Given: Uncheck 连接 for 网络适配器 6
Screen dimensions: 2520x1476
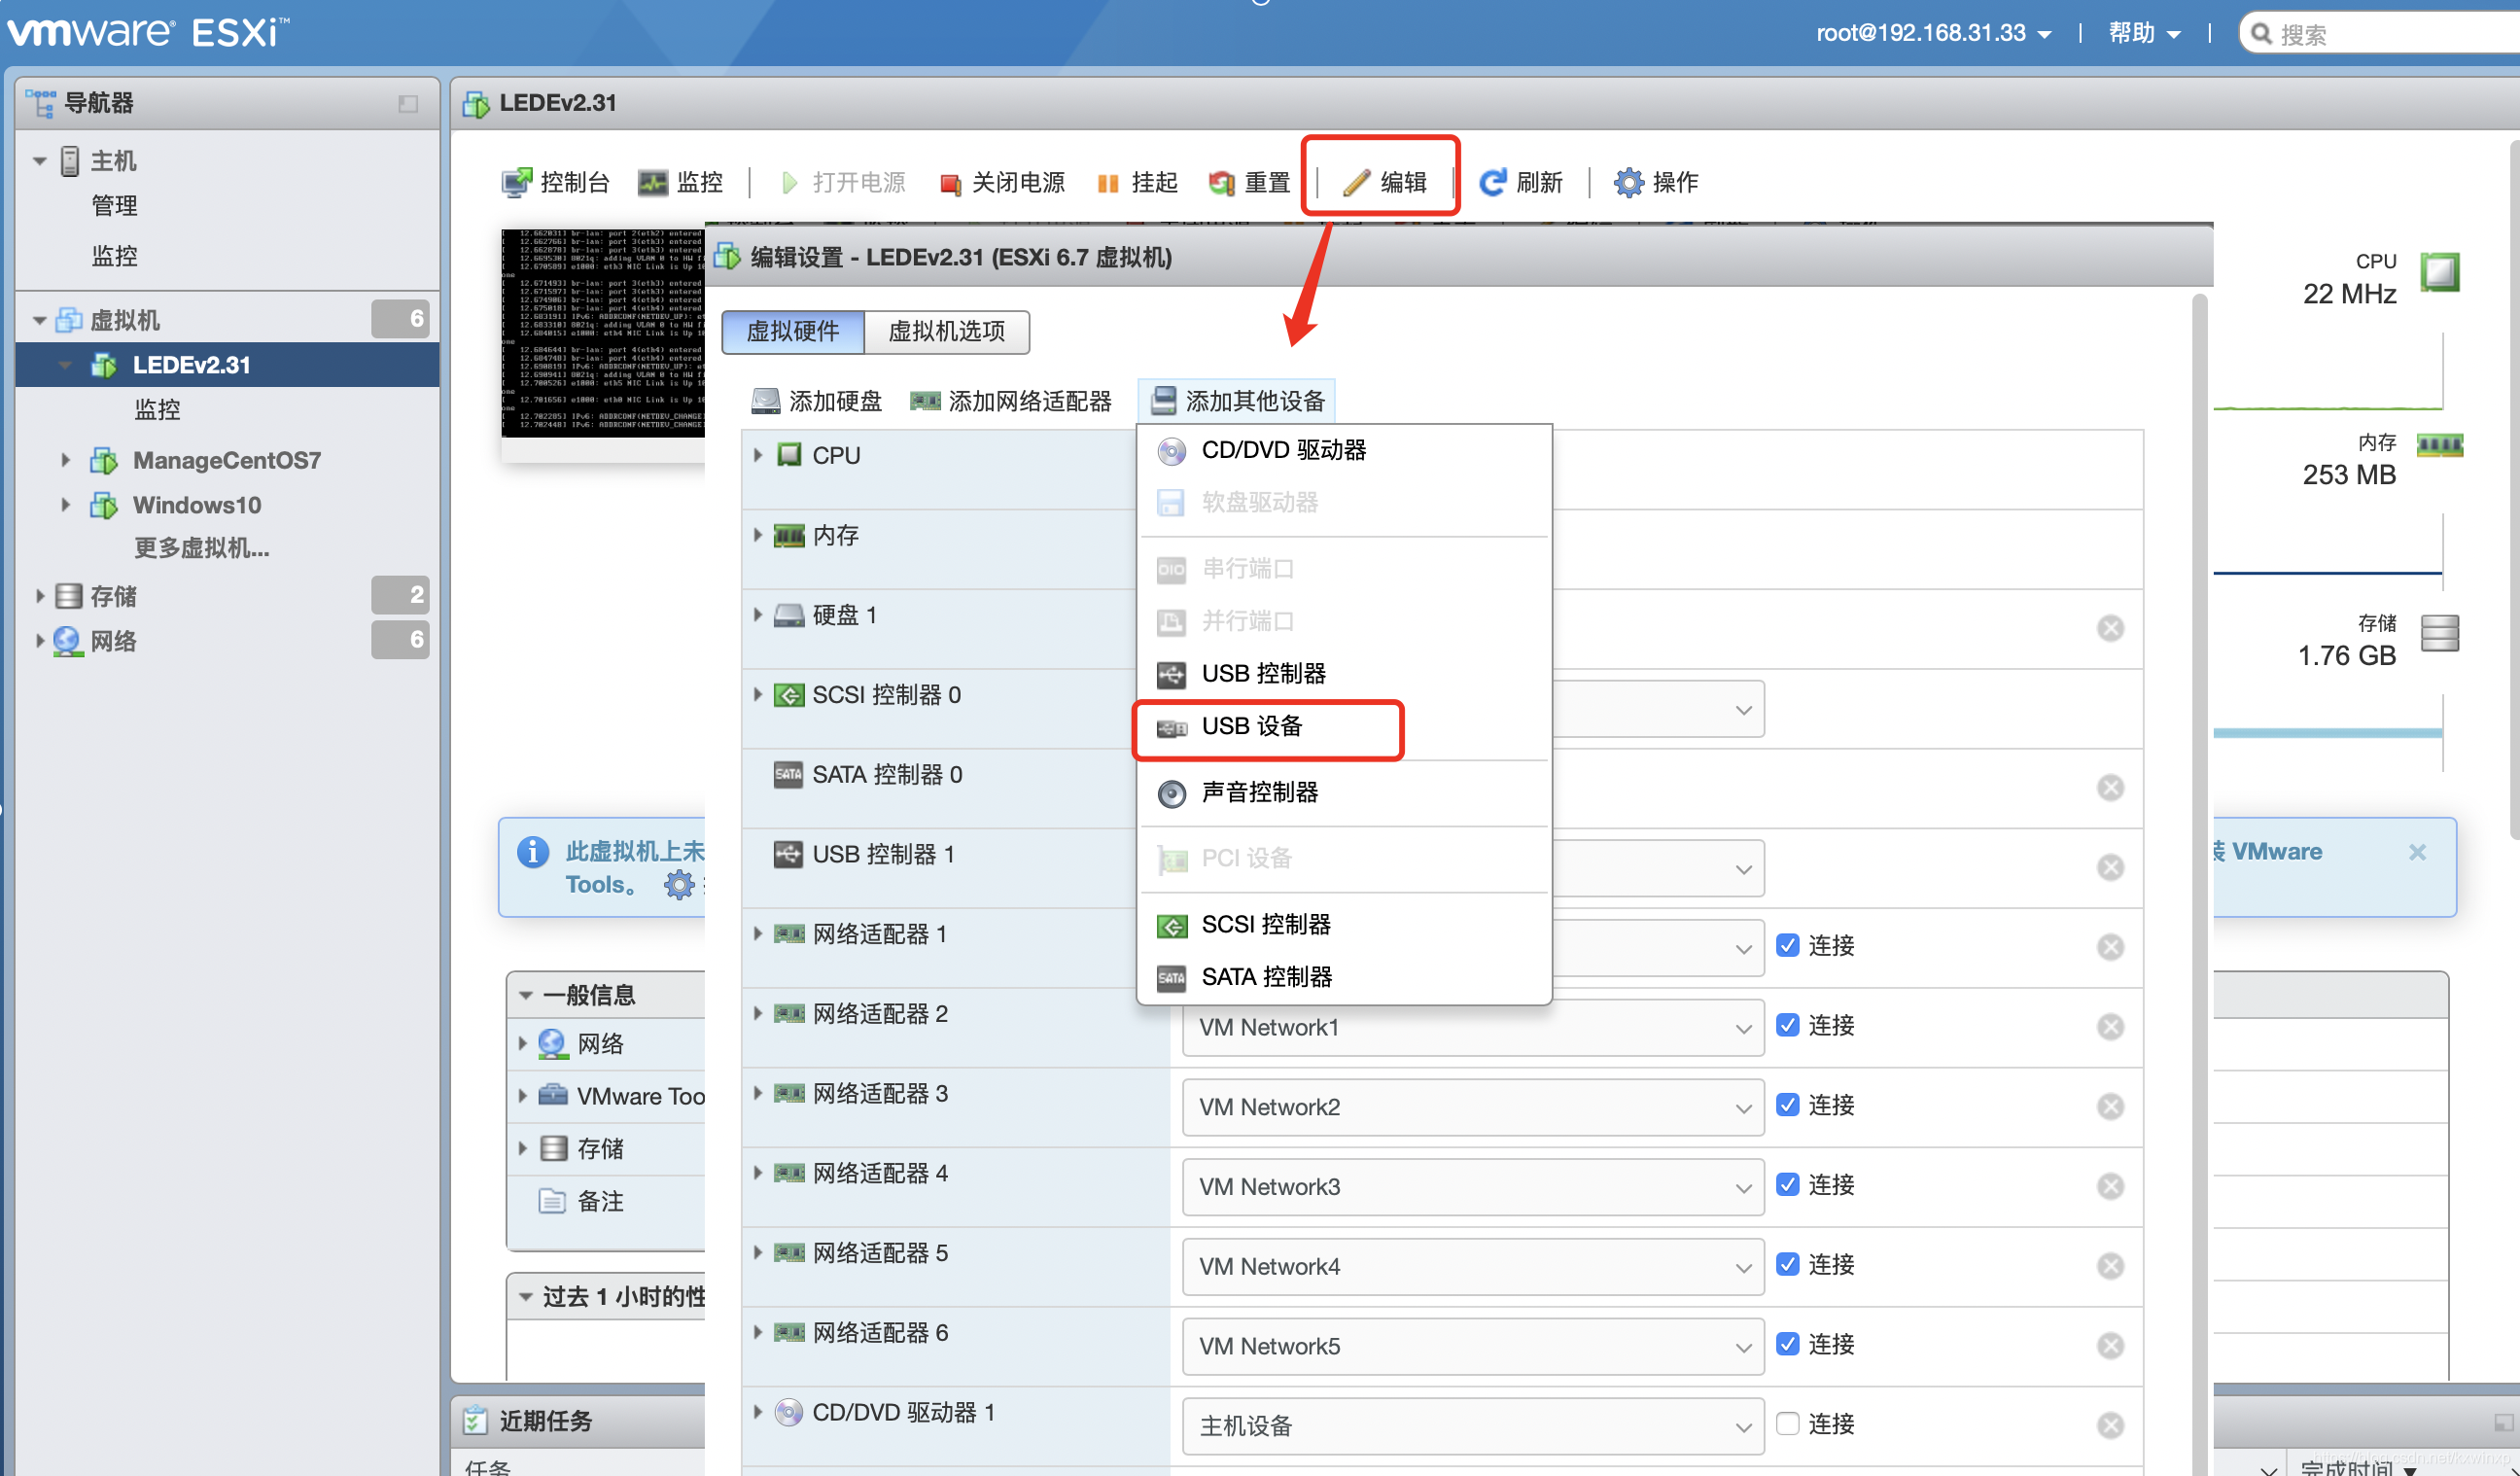Looking at the screenshot, I should [x=1787, y=1343].
